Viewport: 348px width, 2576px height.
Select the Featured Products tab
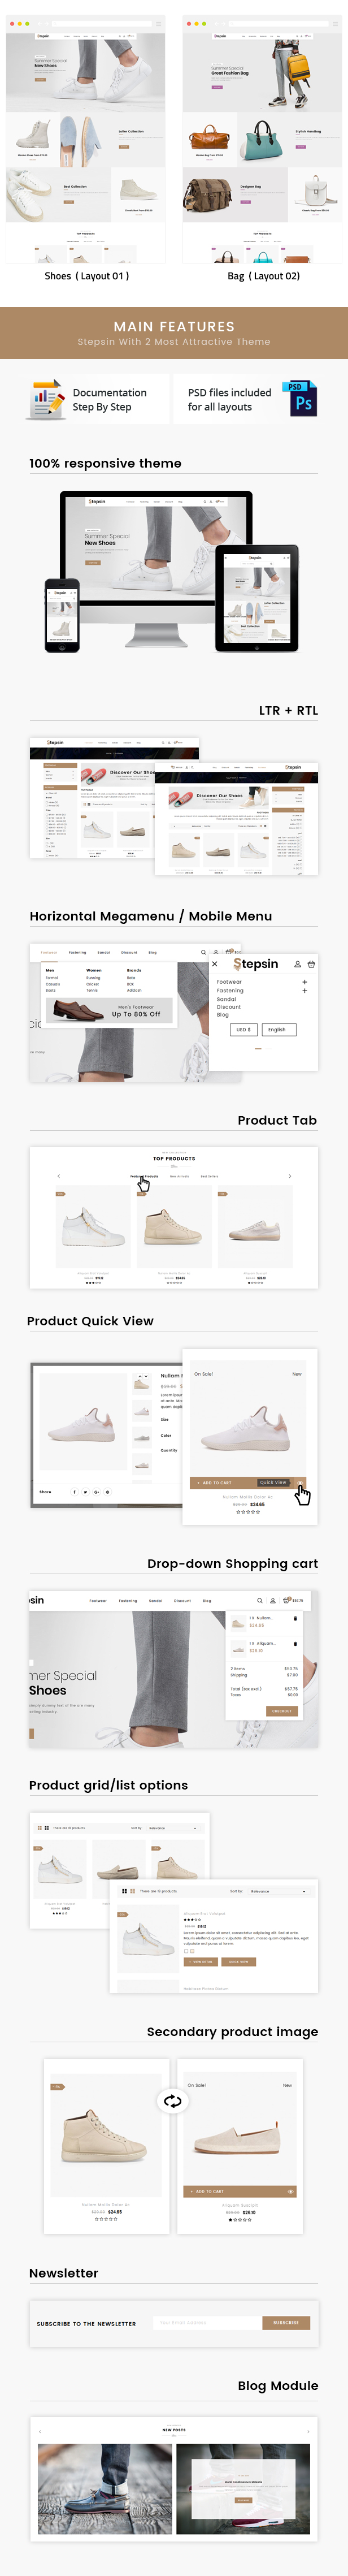point(144,1176)
